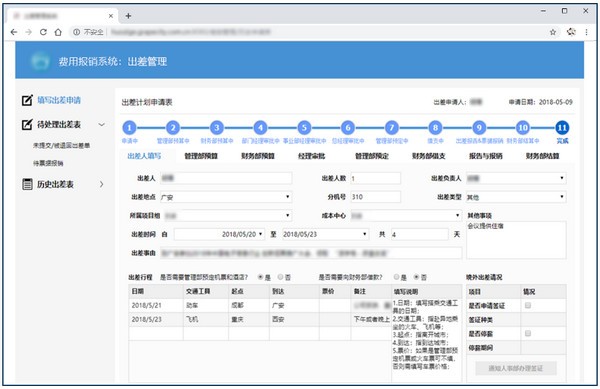Image resolution: width=600 pixels, height=389 pixels.
Task: Open the 成本中心 dropdown
Action: point(406,216)
